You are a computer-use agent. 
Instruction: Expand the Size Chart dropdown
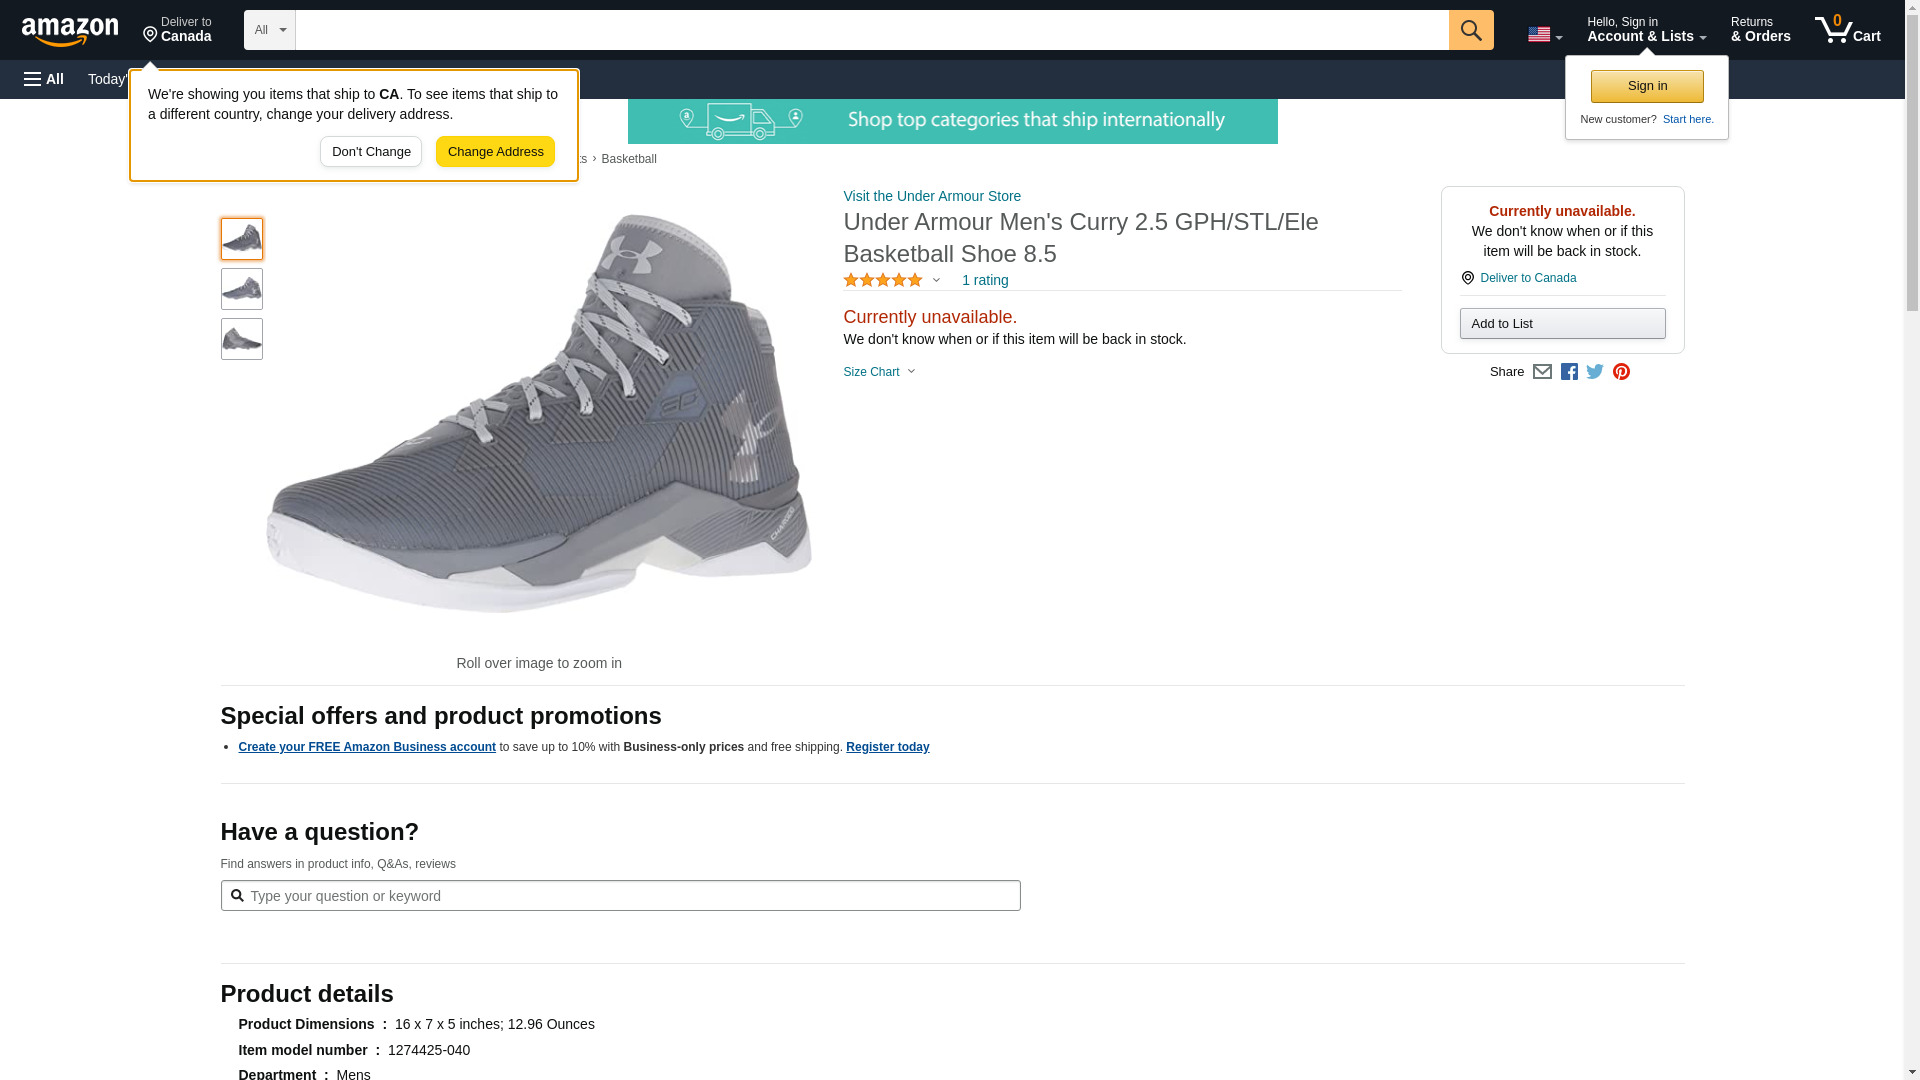click(879, 372)
